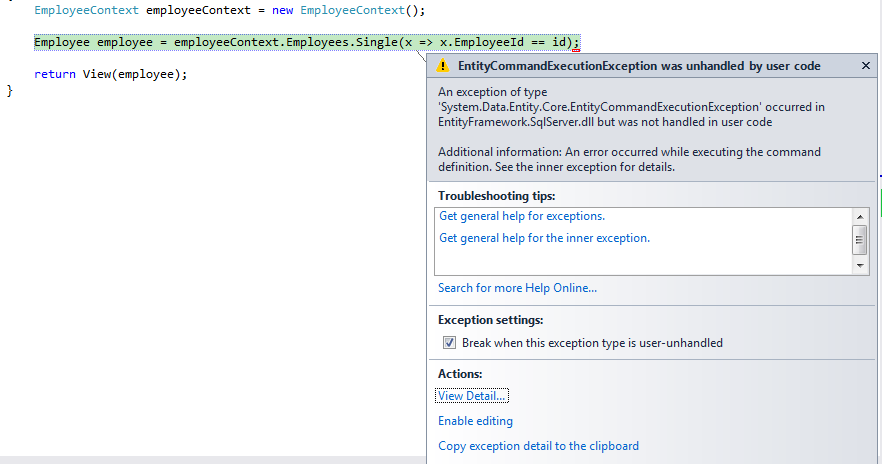Copy exception detail to the clipboard
This screenshot has height=464, width=882.
point(538,446)
